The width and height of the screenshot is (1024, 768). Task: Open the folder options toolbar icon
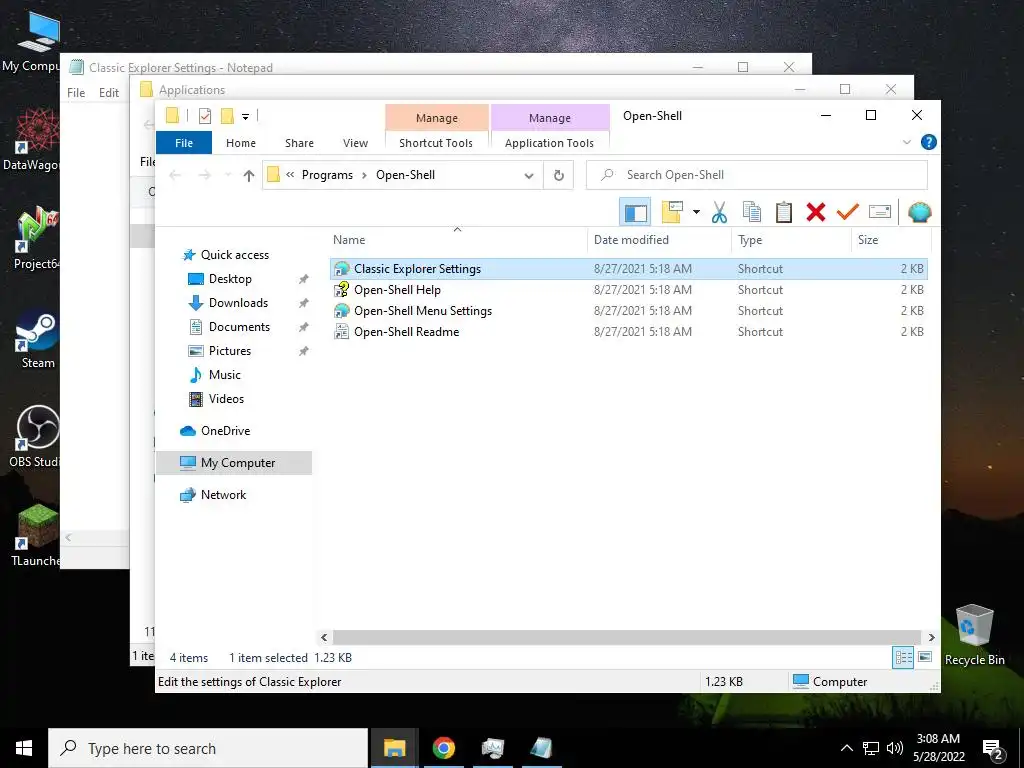pyautogui.click(x=672, y=212)
